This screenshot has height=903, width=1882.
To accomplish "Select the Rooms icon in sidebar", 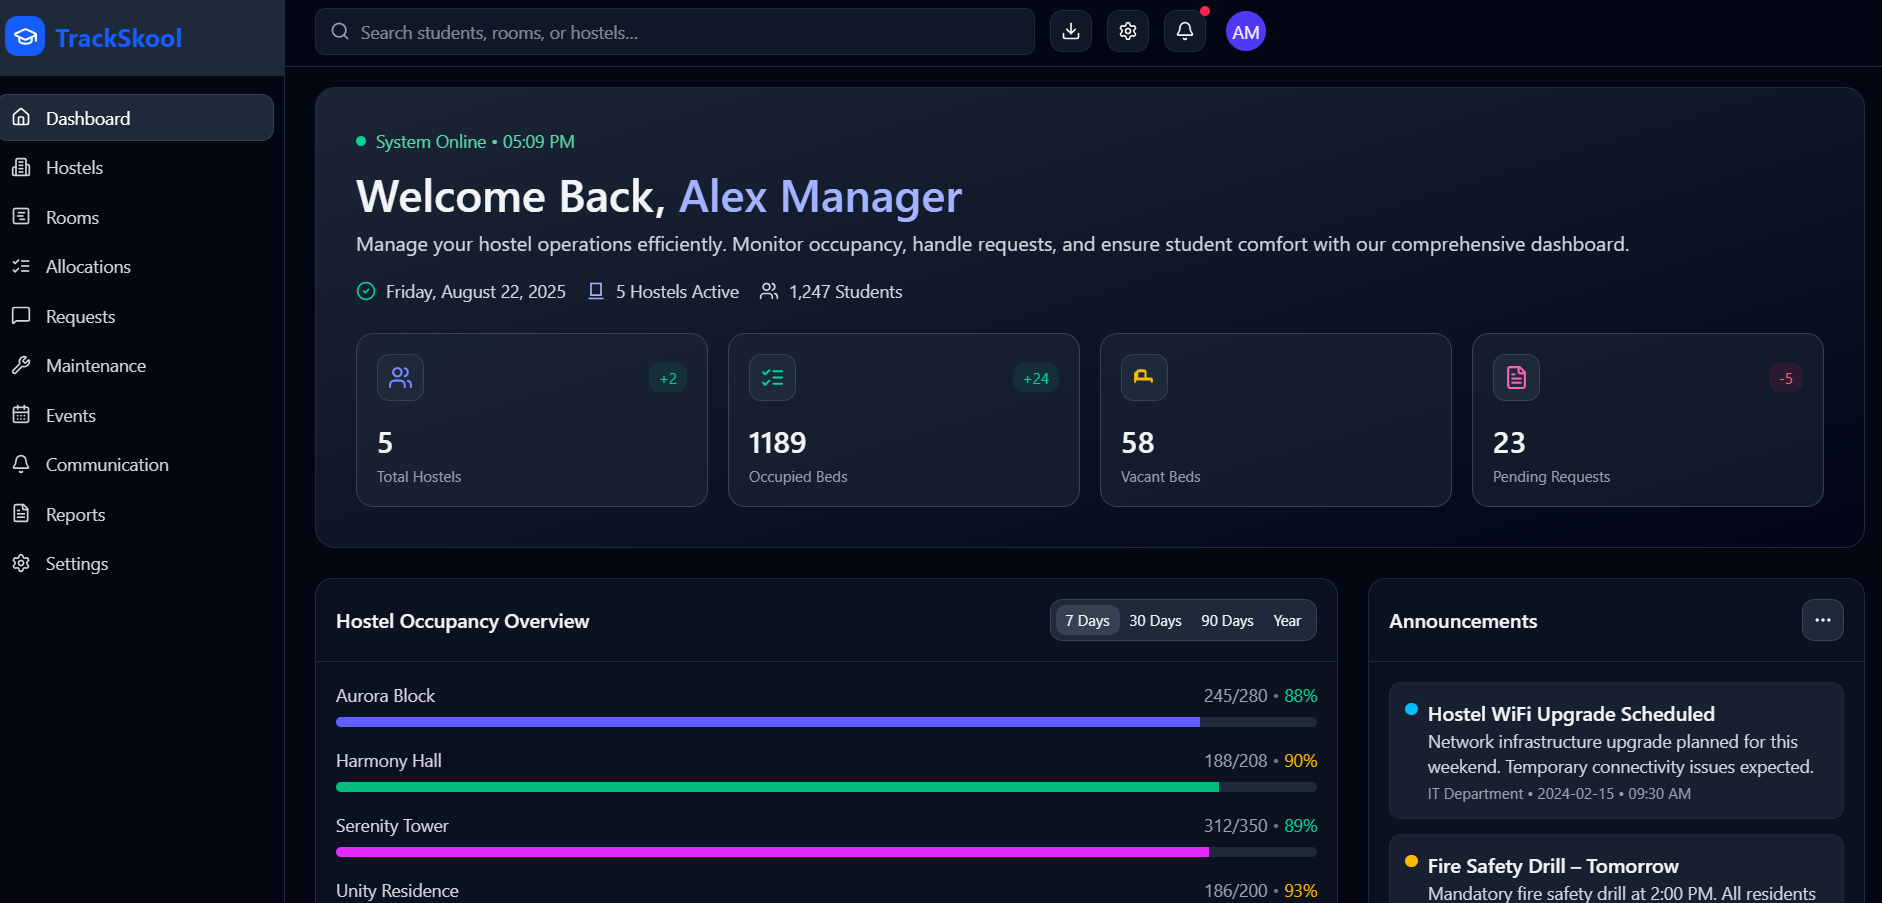I will click(22, 217).
